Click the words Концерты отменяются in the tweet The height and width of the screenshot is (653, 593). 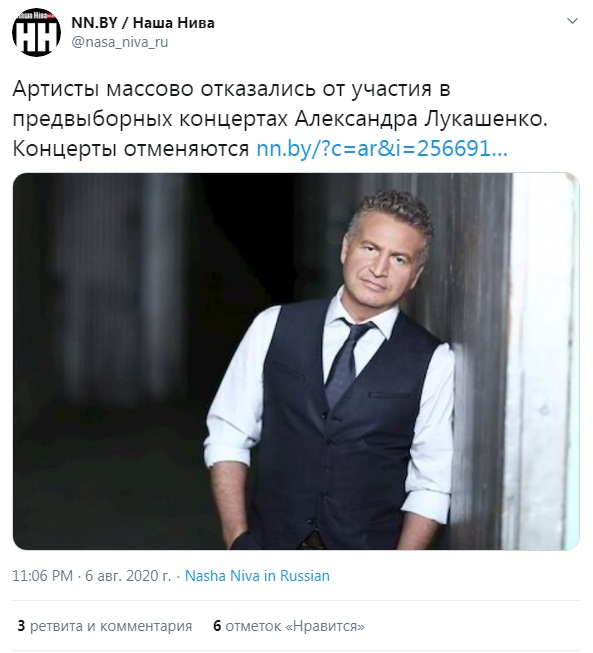[131, 149]
